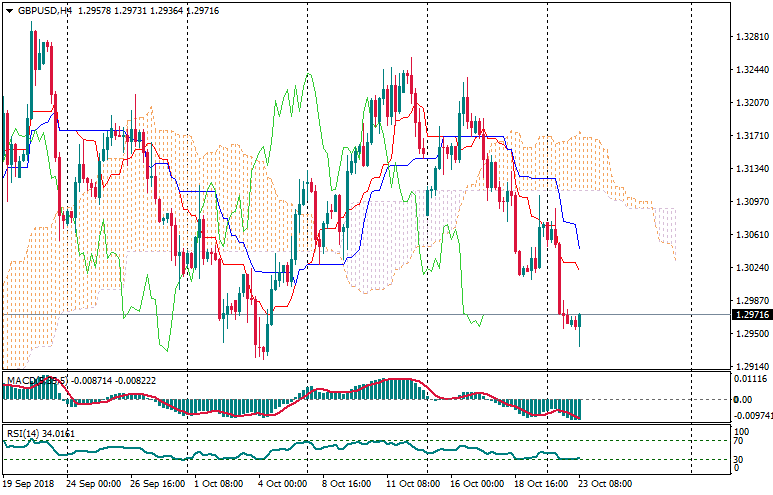Click the 1.32810 price scale label
This screenshot has width=773, height=495.
click(x=750, y=37)
